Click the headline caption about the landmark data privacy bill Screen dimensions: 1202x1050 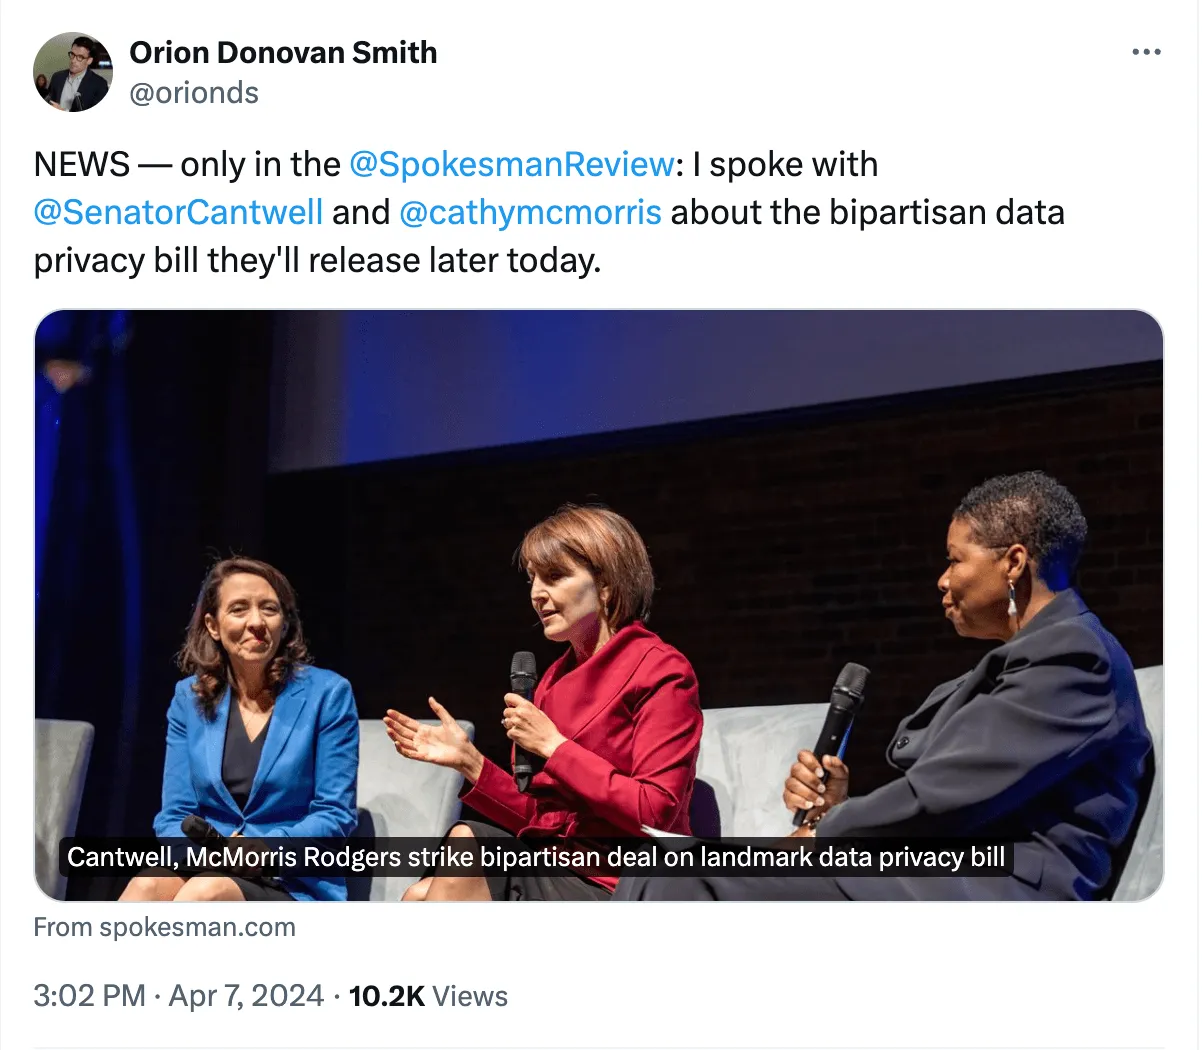click(535, 857)
